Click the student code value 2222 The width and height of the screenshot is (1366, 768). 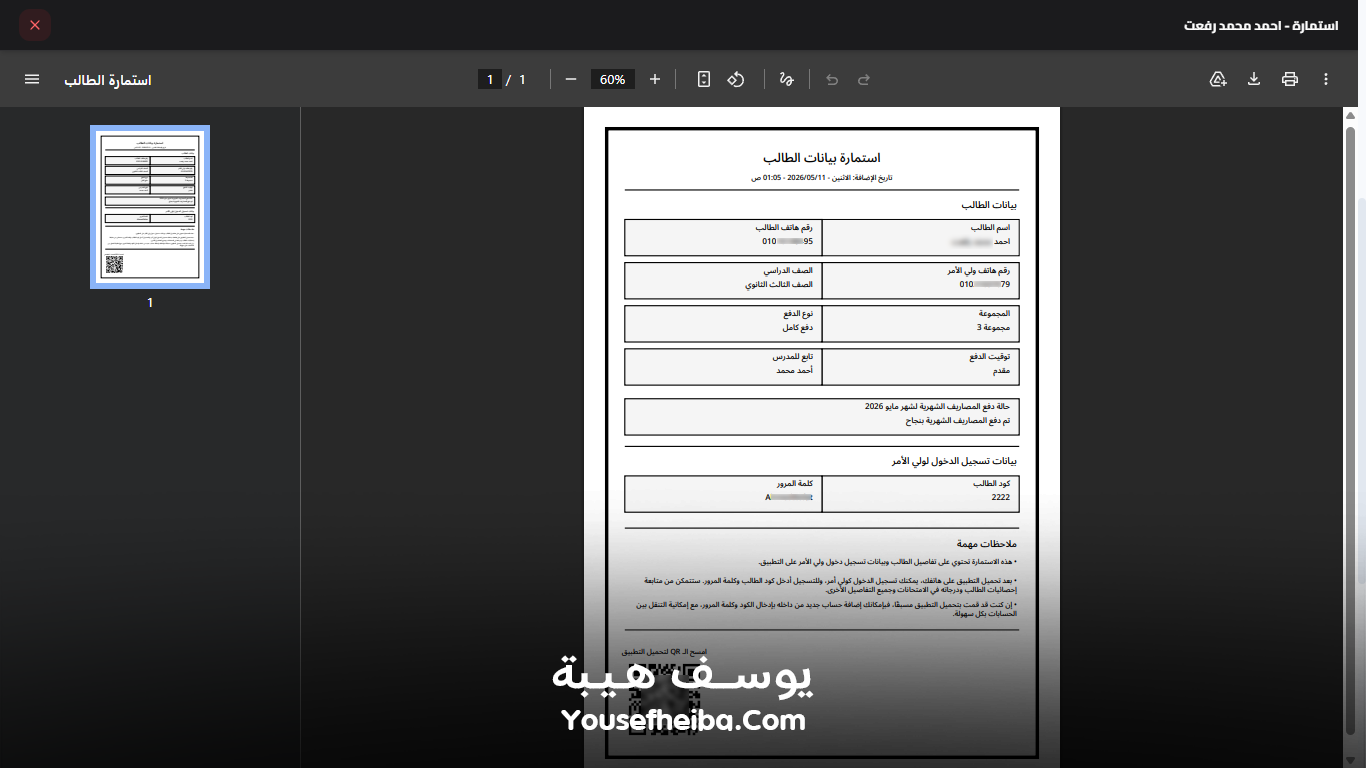pyautogui.click(x=1001, y=497)
